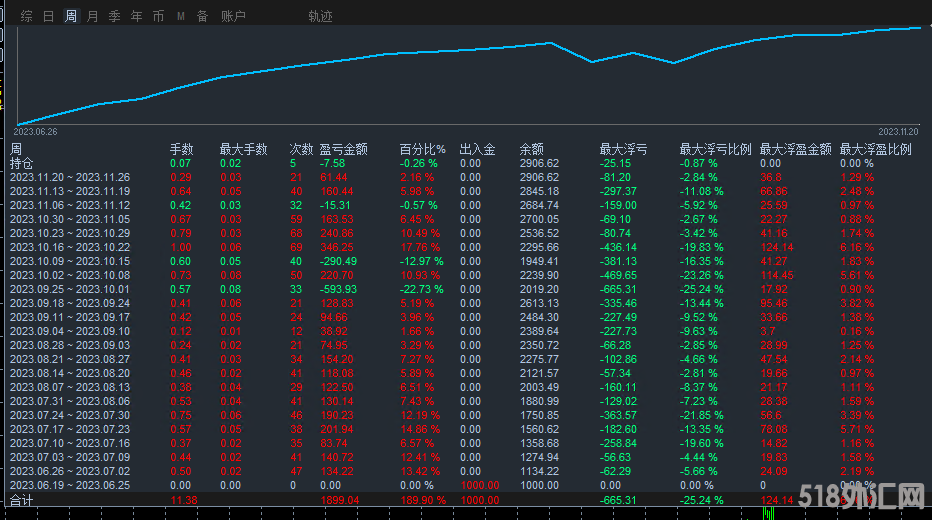Click the 百分比% column header
Image resolution: width=932 pixels, height=520 pixels.
click(422, 149)
